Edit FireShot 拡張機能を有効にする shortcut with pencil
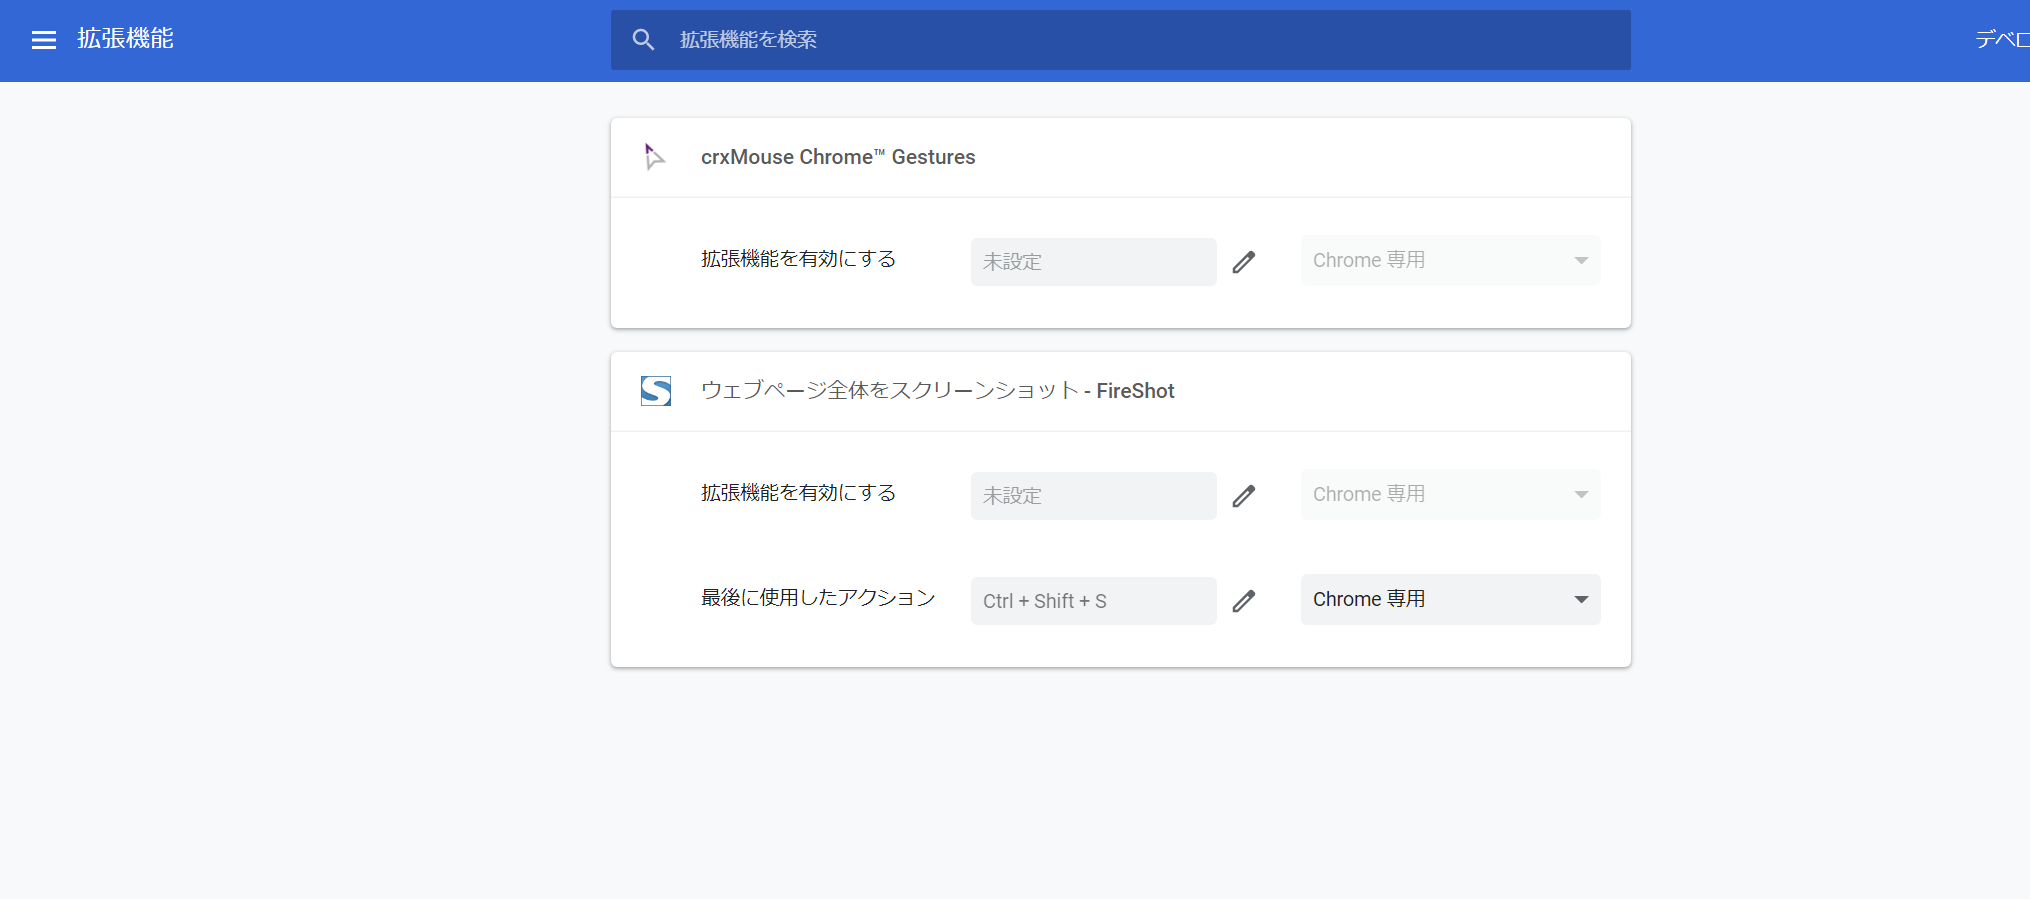This screenshot has height=899, width=2030. pyautogui.click(x=1243, y=496)
